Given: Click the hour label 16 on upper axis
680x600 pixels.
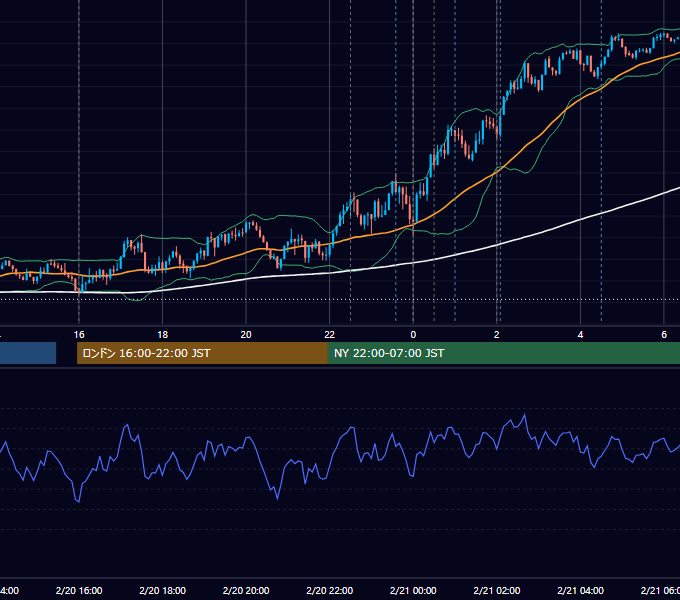Looking at the screenshot, I should [79, 335].
